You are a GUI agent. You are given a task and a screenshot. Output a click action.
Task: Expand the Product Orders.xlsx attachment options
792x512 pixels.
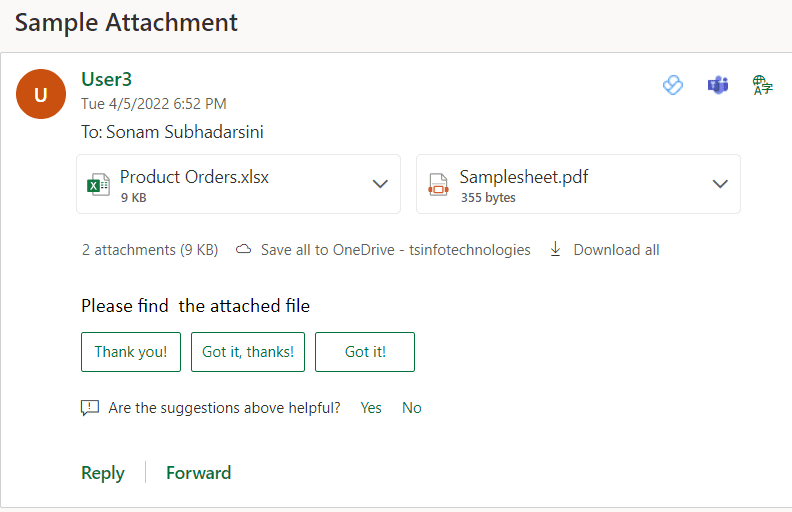point(380,184)
